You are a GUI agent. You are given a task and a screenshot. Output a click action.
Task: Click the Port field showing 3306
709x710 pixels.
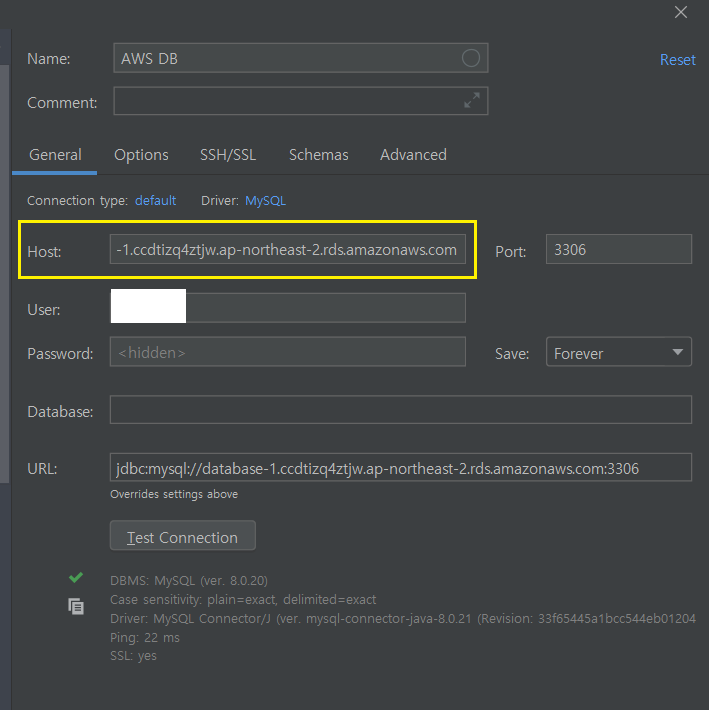pyautogui.click(x=618, y=249)
